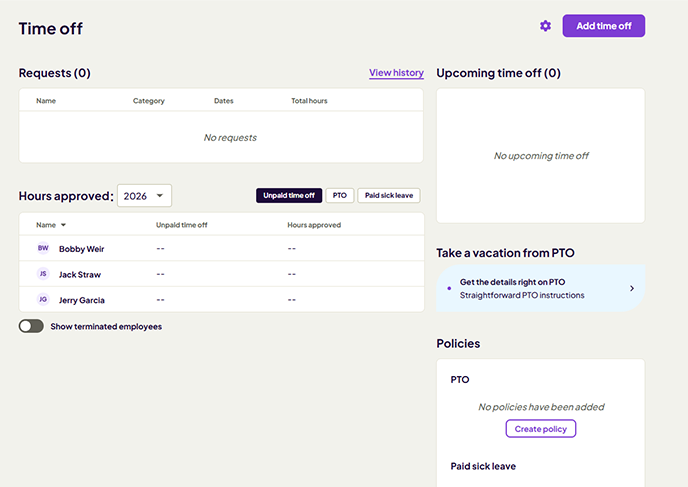Click Bobby Weir's BW avatar icon

(43, 248)
